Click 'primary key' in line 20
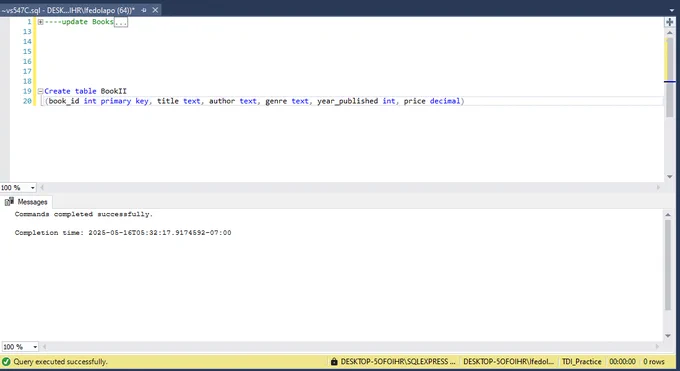The height and width of the screenshot is (371, 680). [x=124, y=101]
